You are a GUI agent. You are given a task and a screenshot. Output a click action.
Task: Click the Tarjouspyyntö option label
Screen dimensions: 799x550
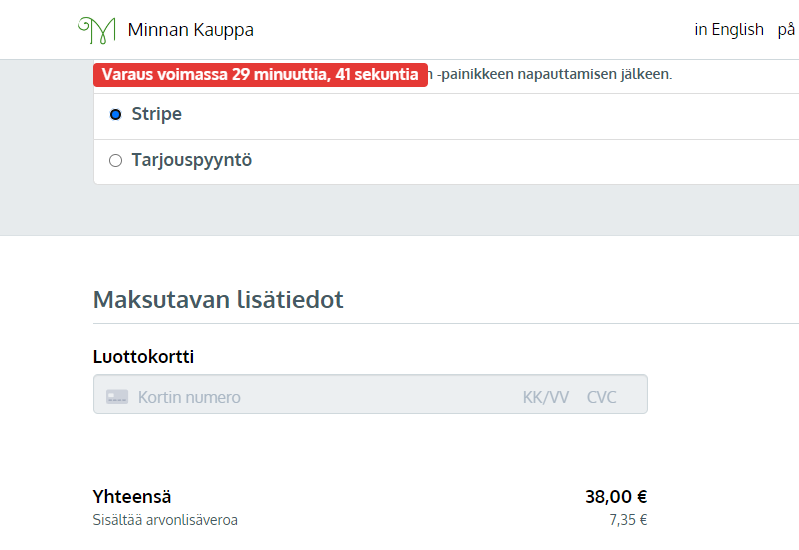pyautogui.click(x=191, y=160)
